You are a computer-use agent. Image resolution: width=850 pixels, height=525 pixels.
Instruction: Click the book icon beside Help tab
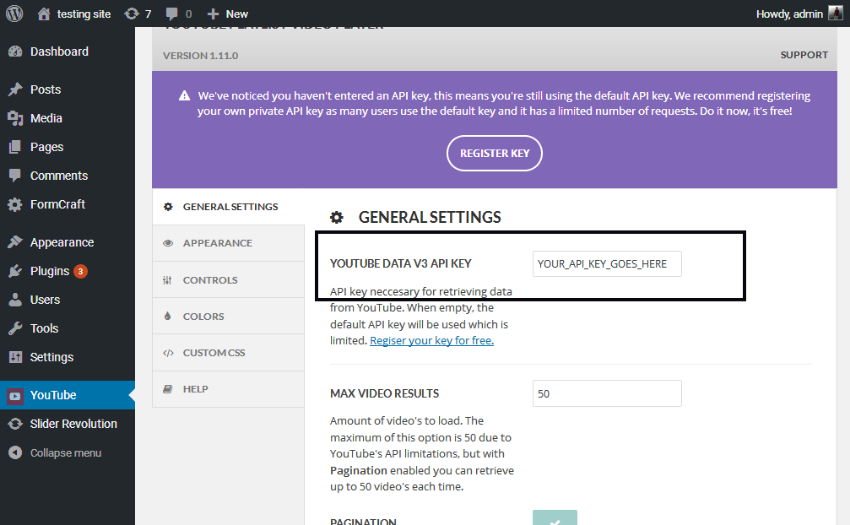tap(168, 389)
